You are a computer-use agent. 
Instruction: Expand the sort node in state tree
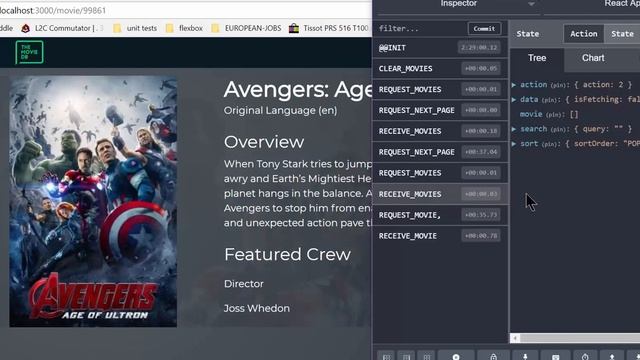[x=514, y=144]
